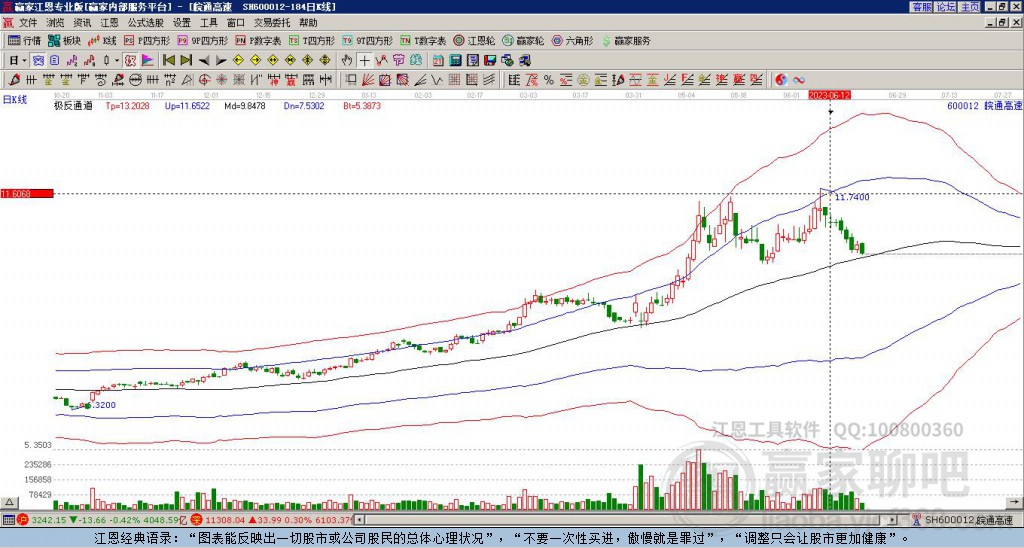Image resolution: width=1024 pixels, height=548 pixels.
Task: Click the black left arrow icon
Action: click(204, 61)
